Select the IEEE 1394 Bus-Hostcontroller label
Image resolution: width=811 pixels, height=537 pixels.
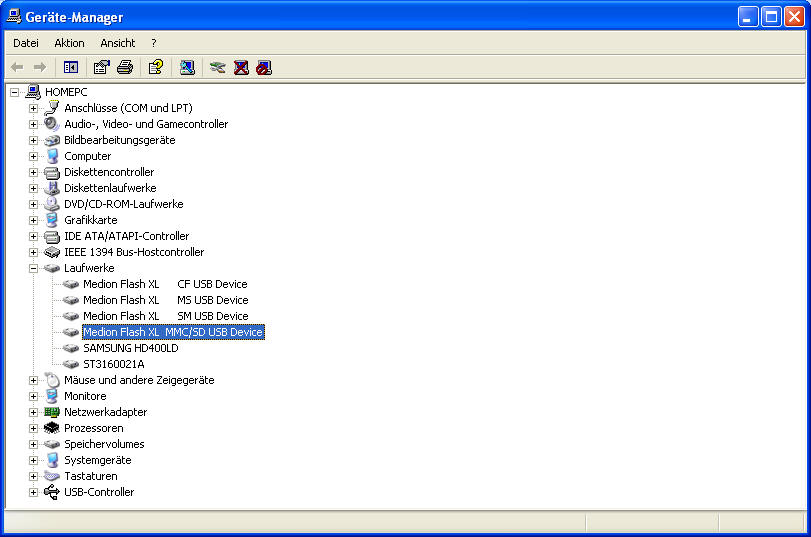[x=134, y=252]
